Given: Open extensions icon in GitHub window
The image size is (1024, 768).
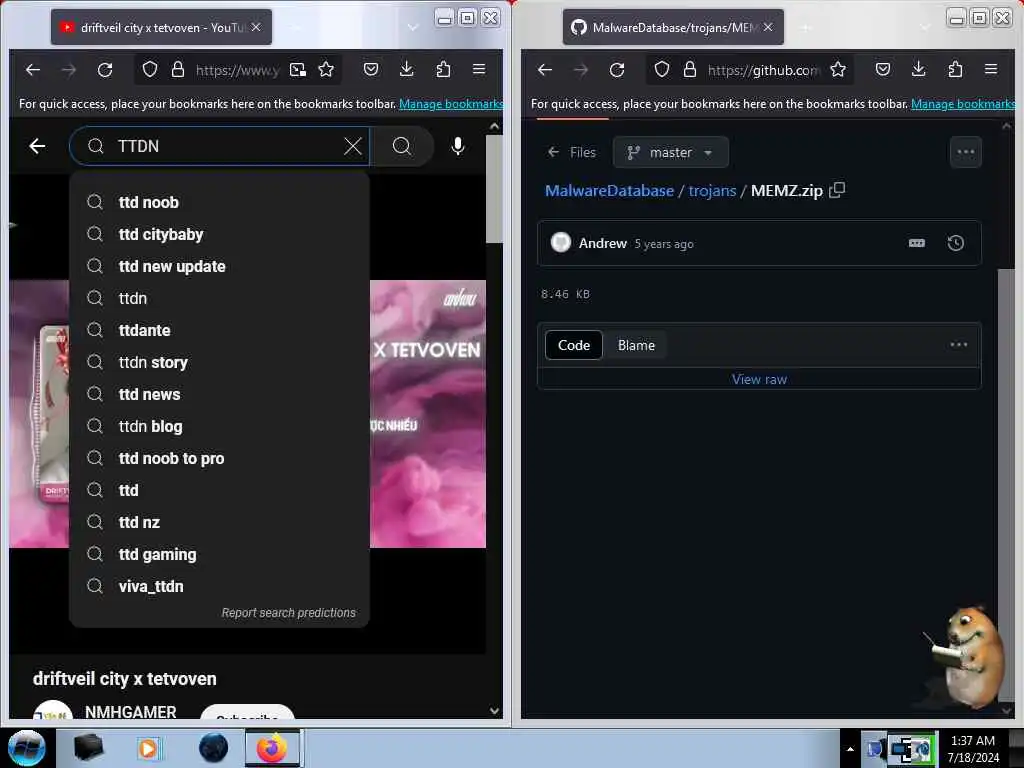Looking at the screenshot, I should click(955, 69).
